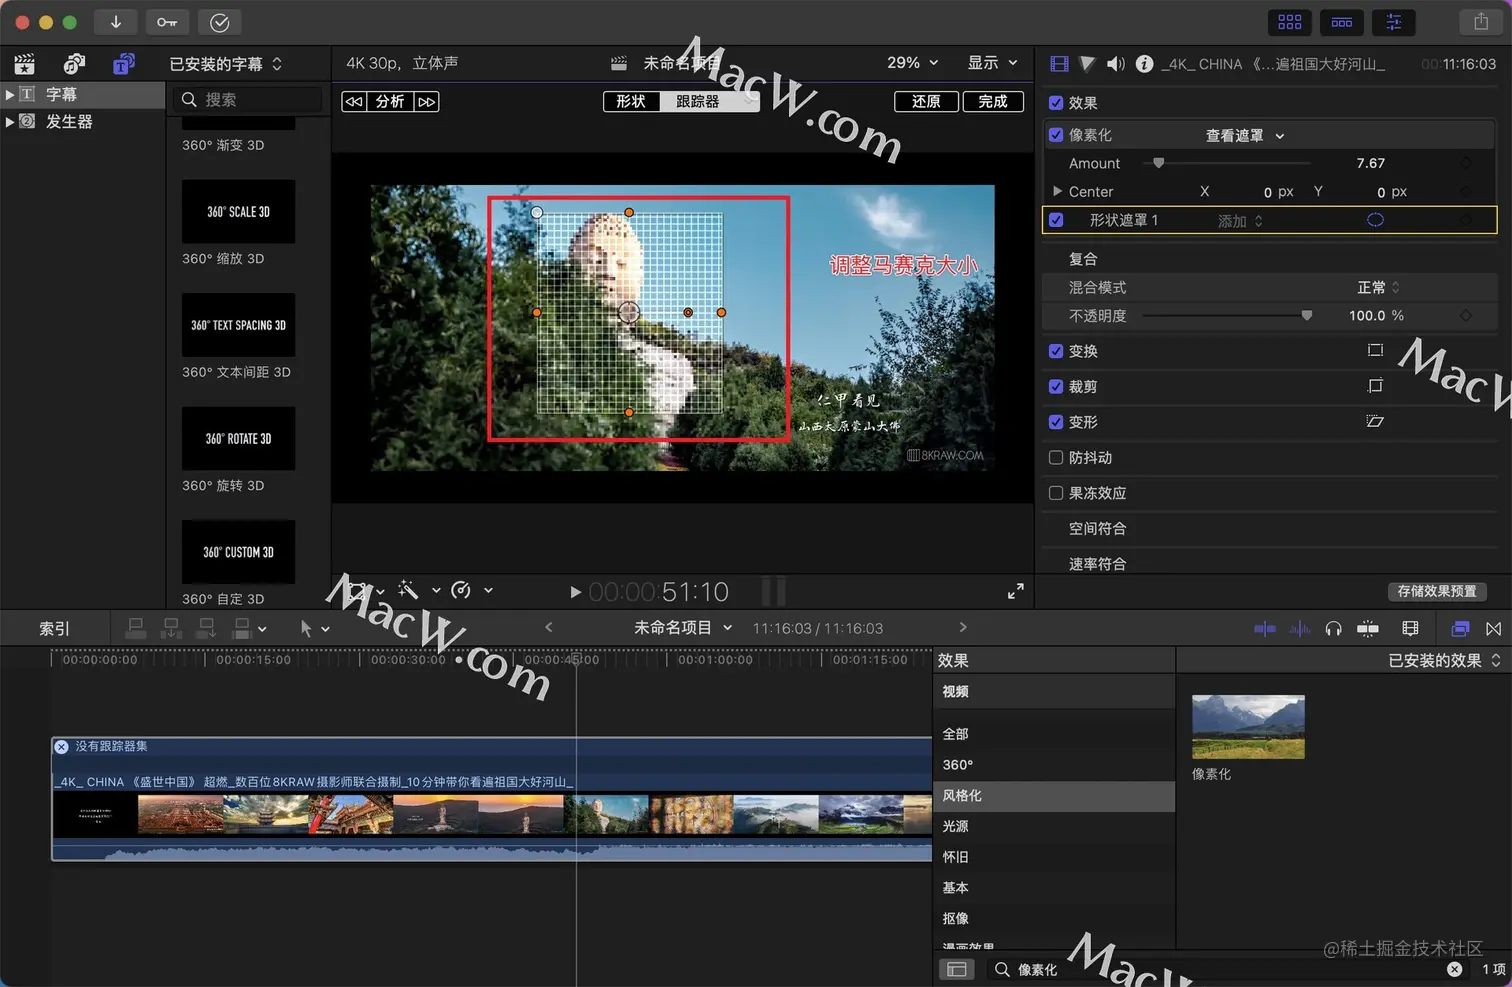Toggle audio skimming waveform icon
The height and width of the screenshot is (987, 1512).
click(1299, 629)
